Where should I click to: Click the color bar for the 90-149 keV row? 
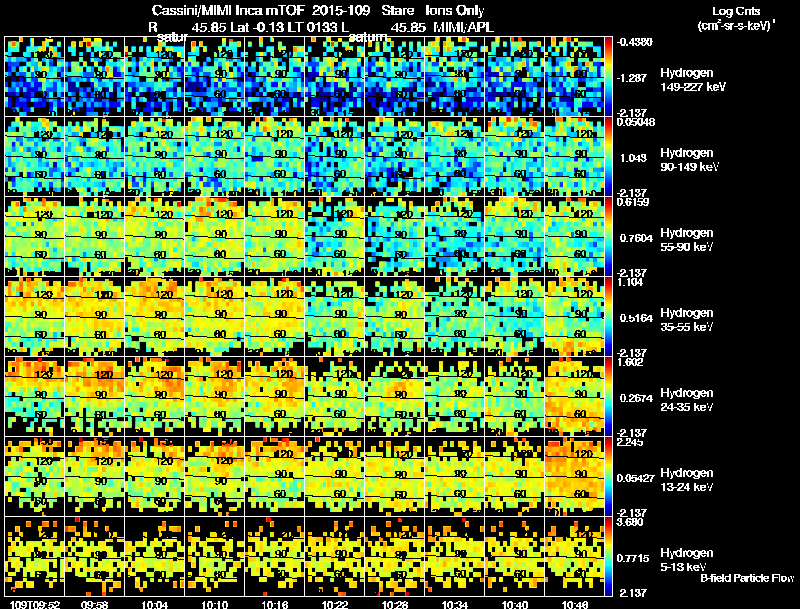click(x=608, y=156)
